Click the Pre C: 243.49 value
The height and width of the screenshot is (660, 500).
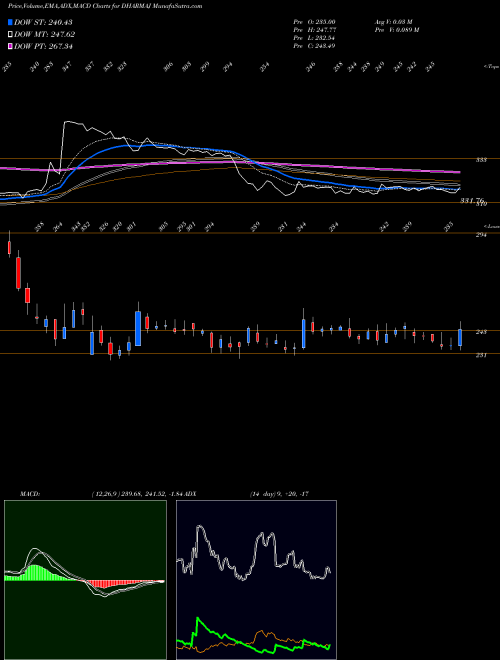click(314, 46)
